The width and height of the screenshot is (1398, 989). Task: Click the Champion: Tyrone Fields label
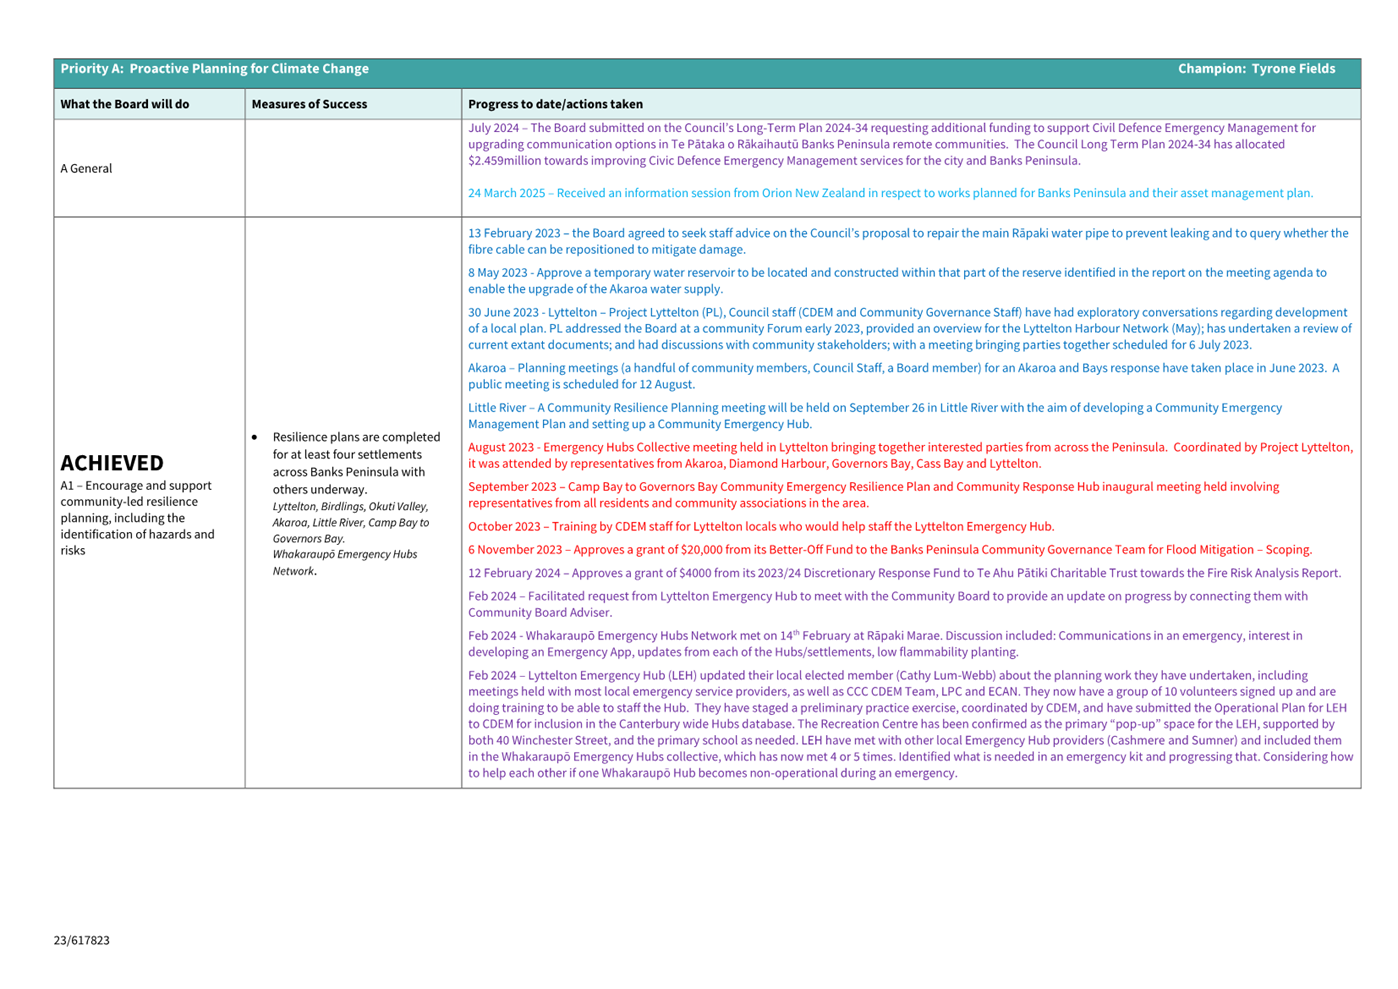[1256, 69]
